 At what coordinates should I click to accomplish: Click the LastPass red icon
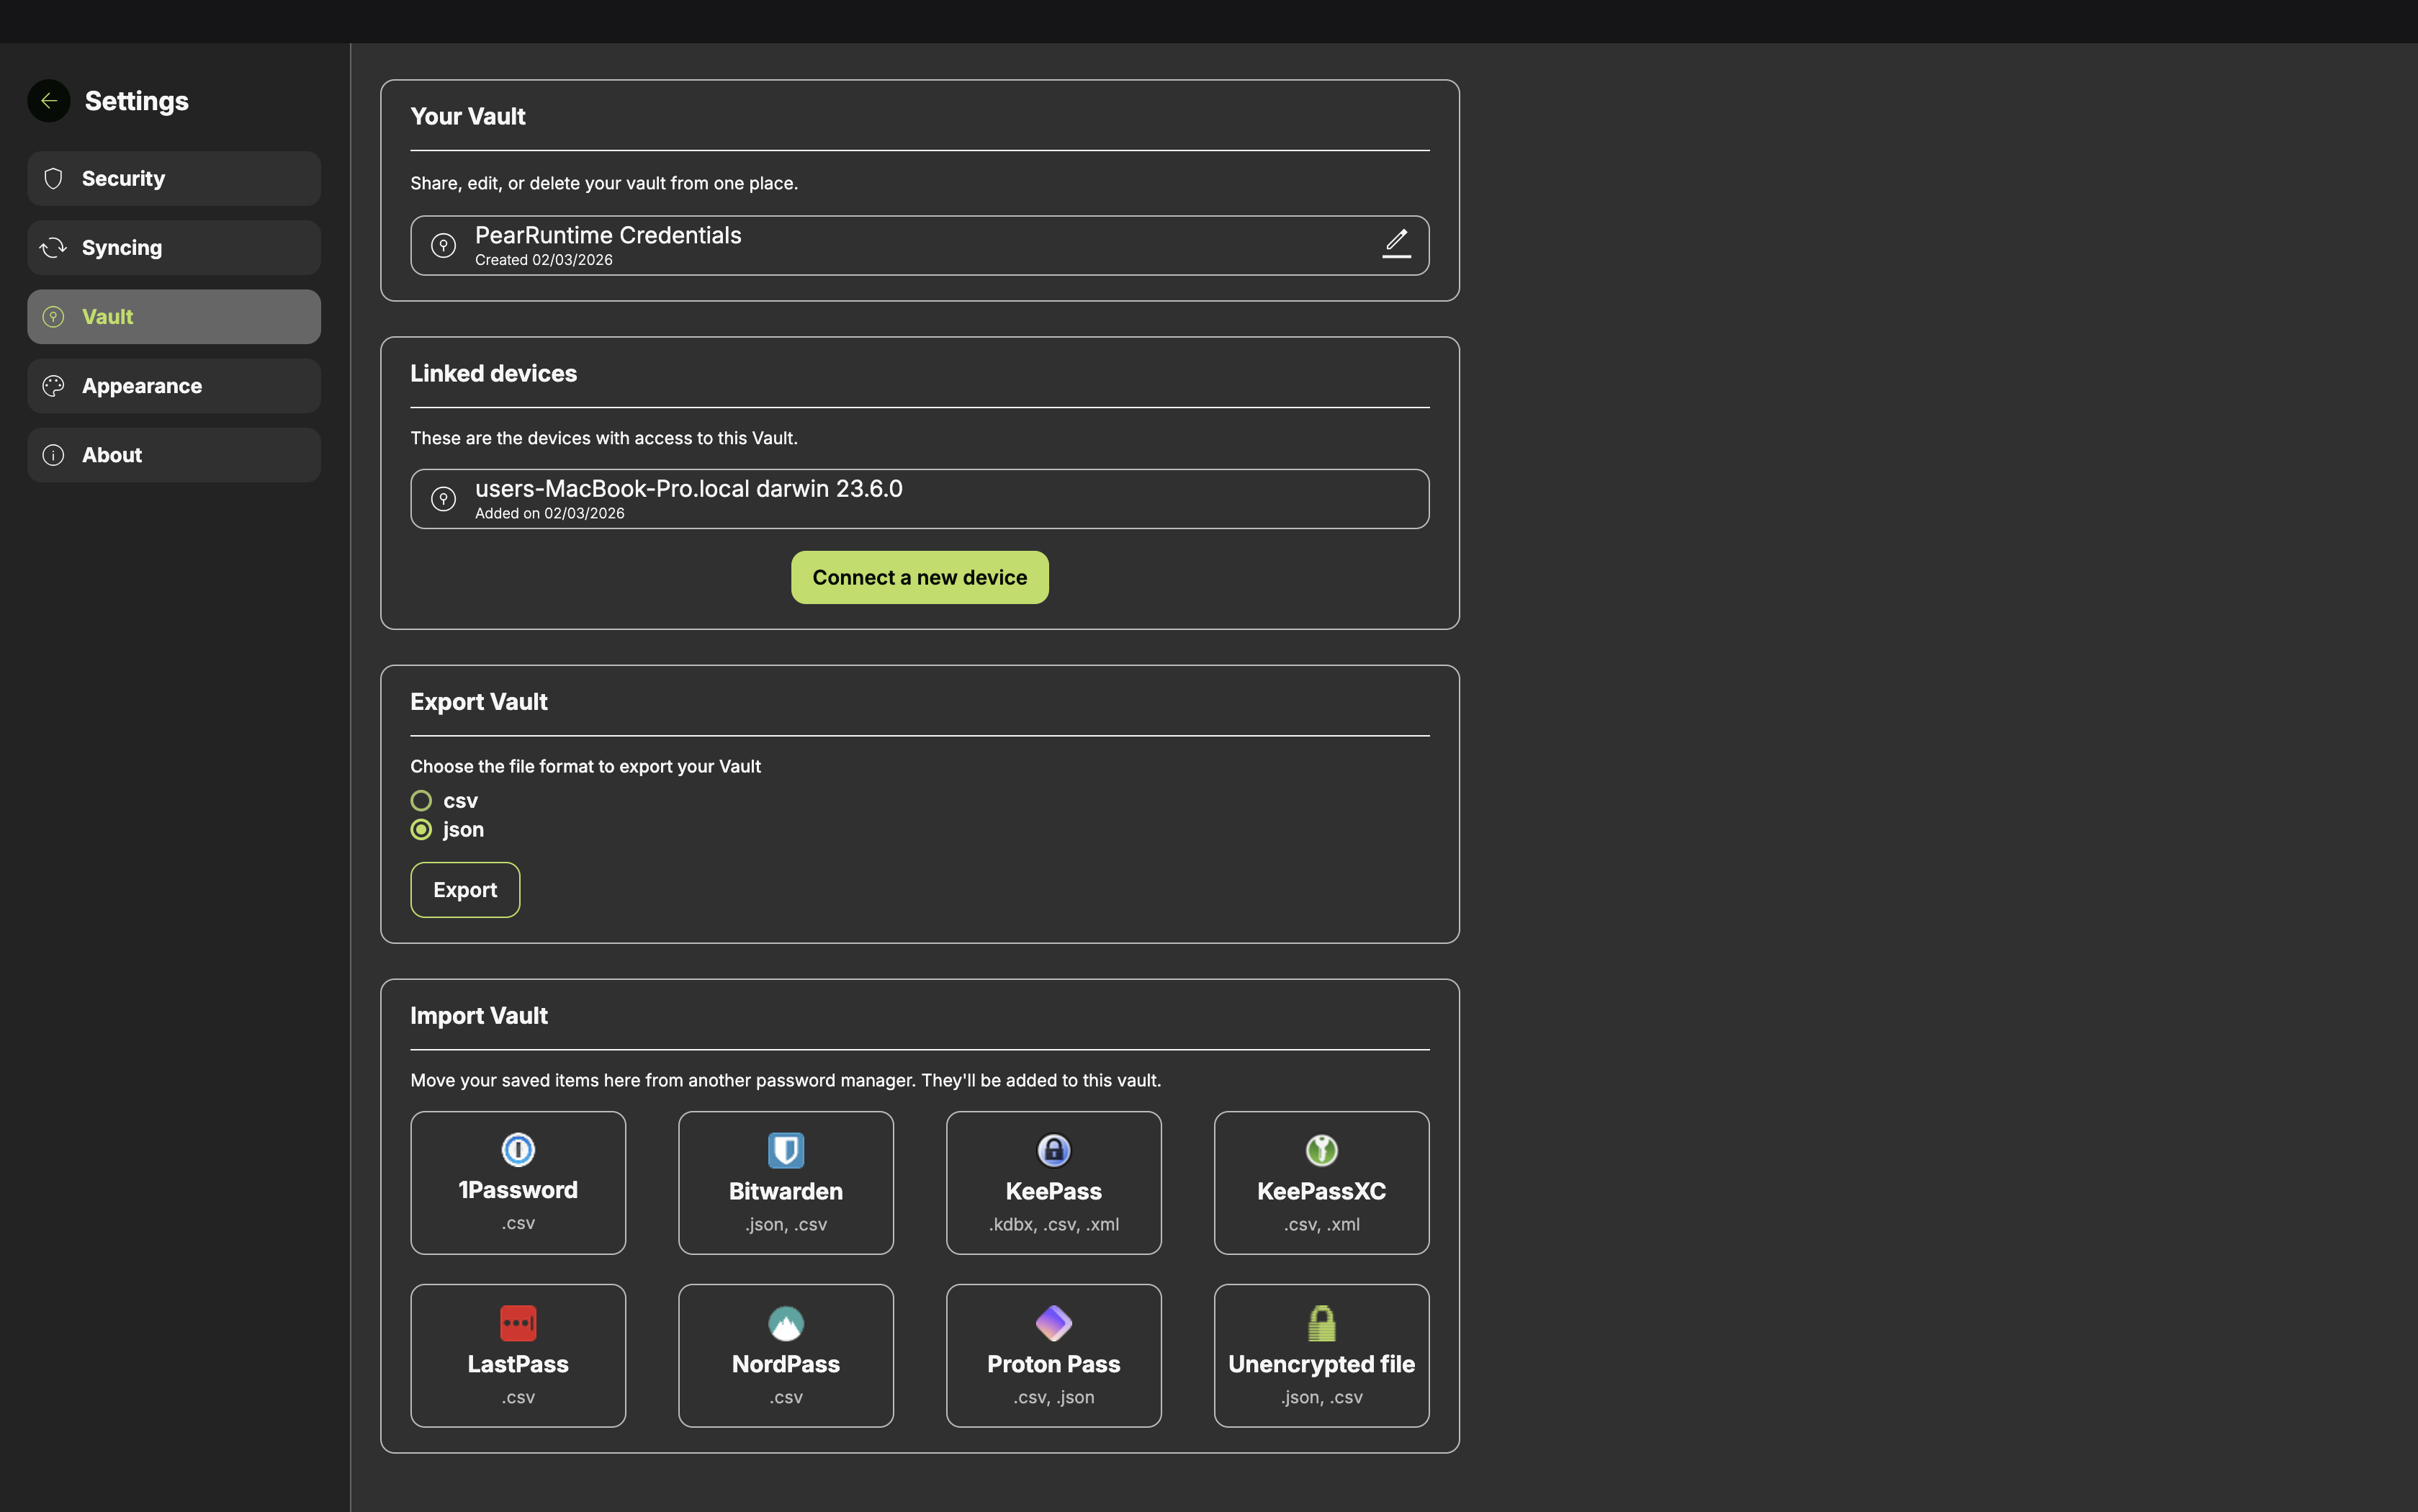click(518, 1323)
